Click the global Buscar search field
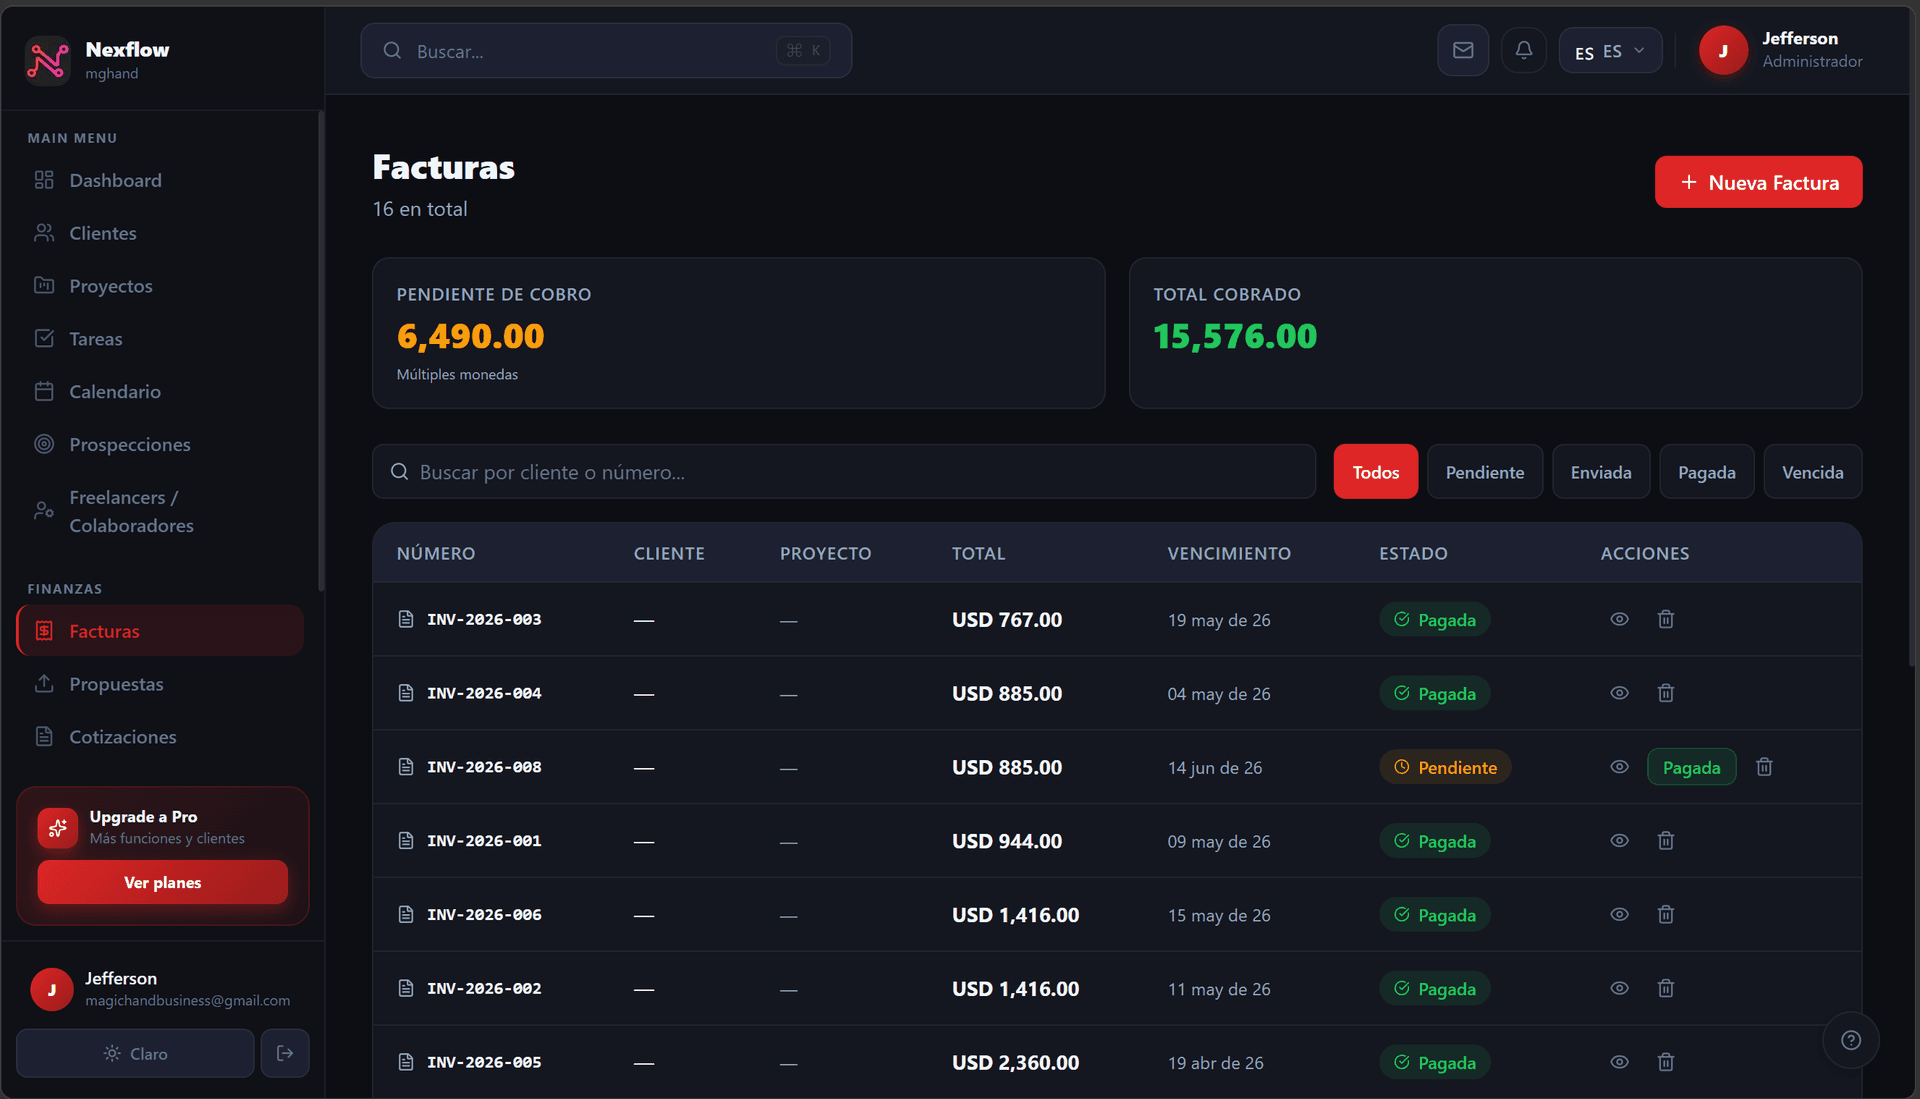Image resolution: width=1920 pixels, height=1099 pixels. [x=606, y=50]
